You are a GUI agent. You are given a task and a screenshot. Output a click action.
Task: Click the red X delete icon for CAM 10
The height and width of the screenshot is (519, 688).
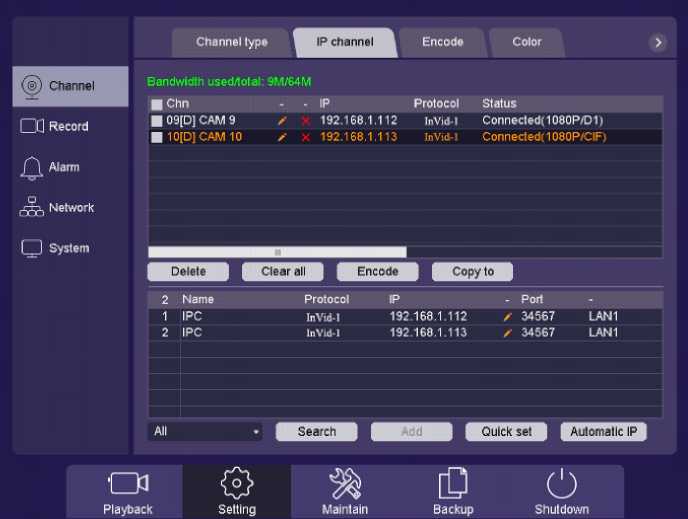point(306,138)
